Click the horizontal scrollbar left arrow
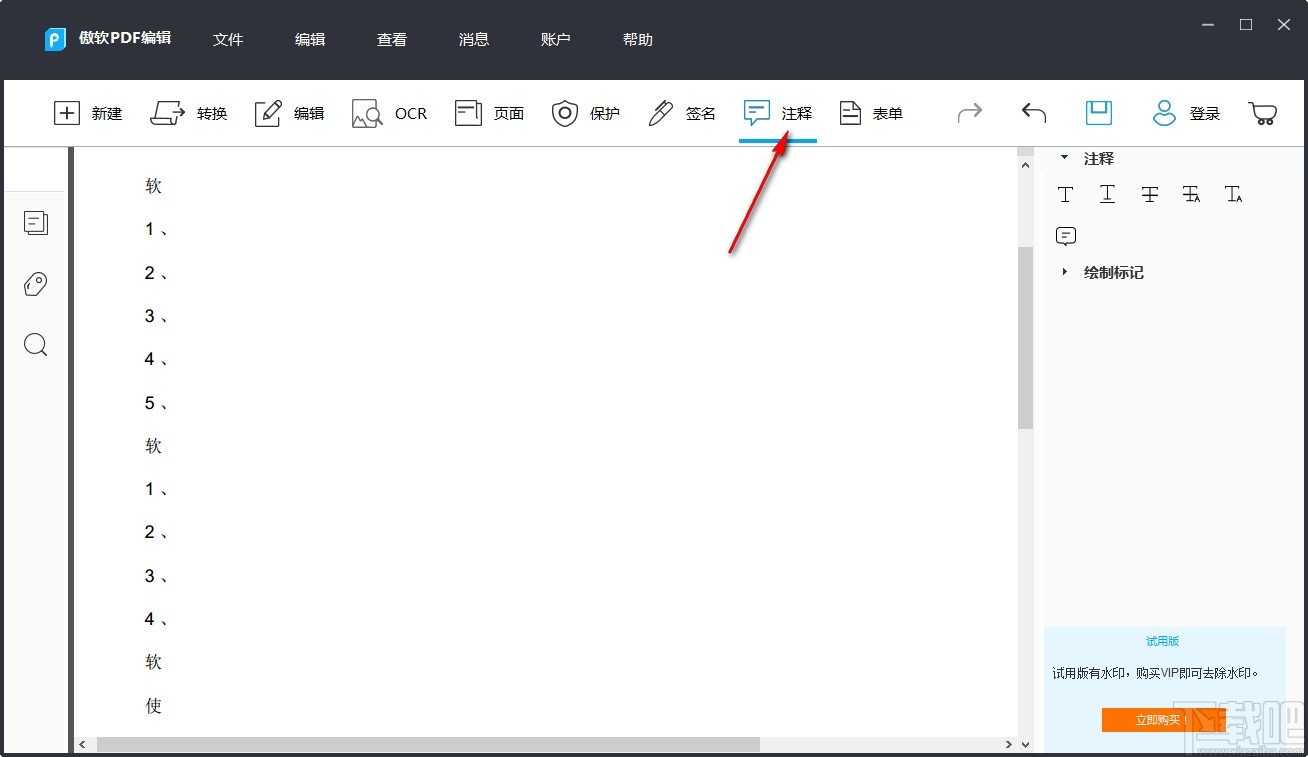Screen dimensions: 1308x757 [x=82, y=744]
